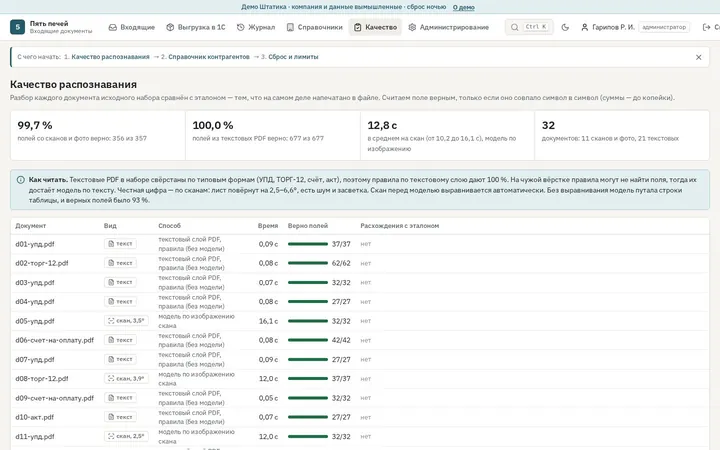720x450 pixels.
Task: Click the Способ column header
Action: click(x=169, y=226)
